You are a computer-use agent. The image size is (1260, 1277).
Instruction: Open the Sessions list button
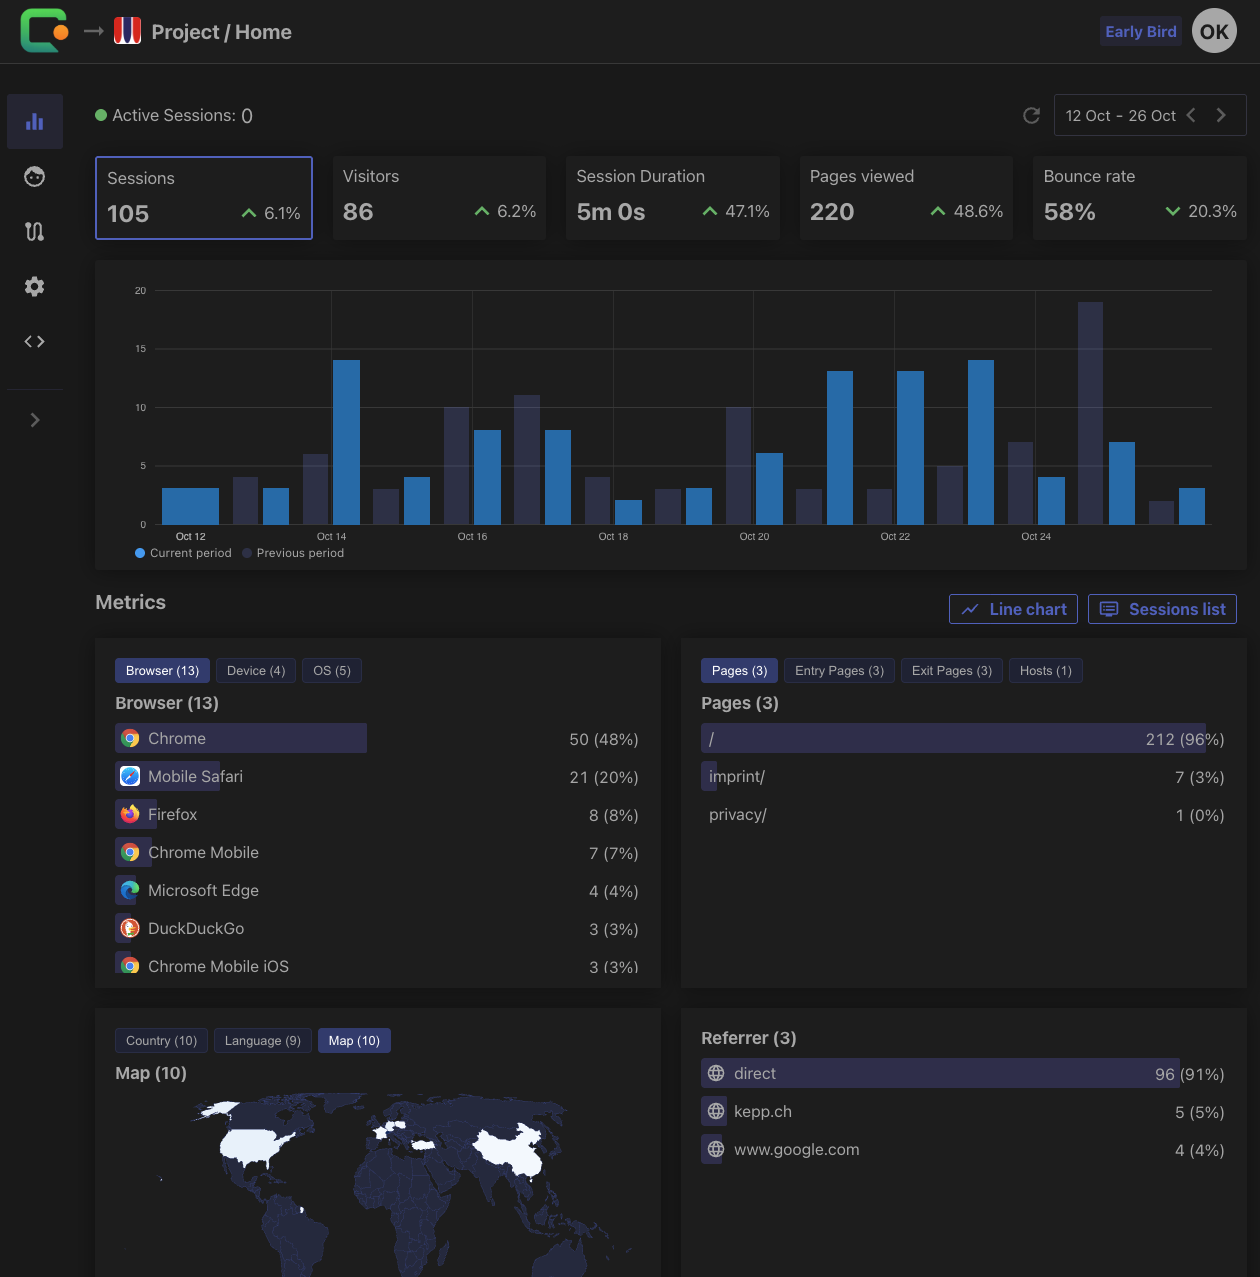pos(1162,609)
